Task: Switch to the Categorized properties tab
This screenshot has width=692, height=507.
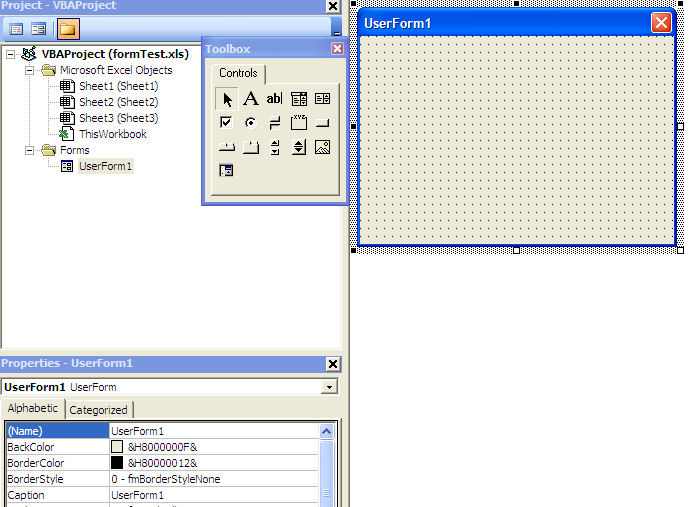Action: click(98, 410)
